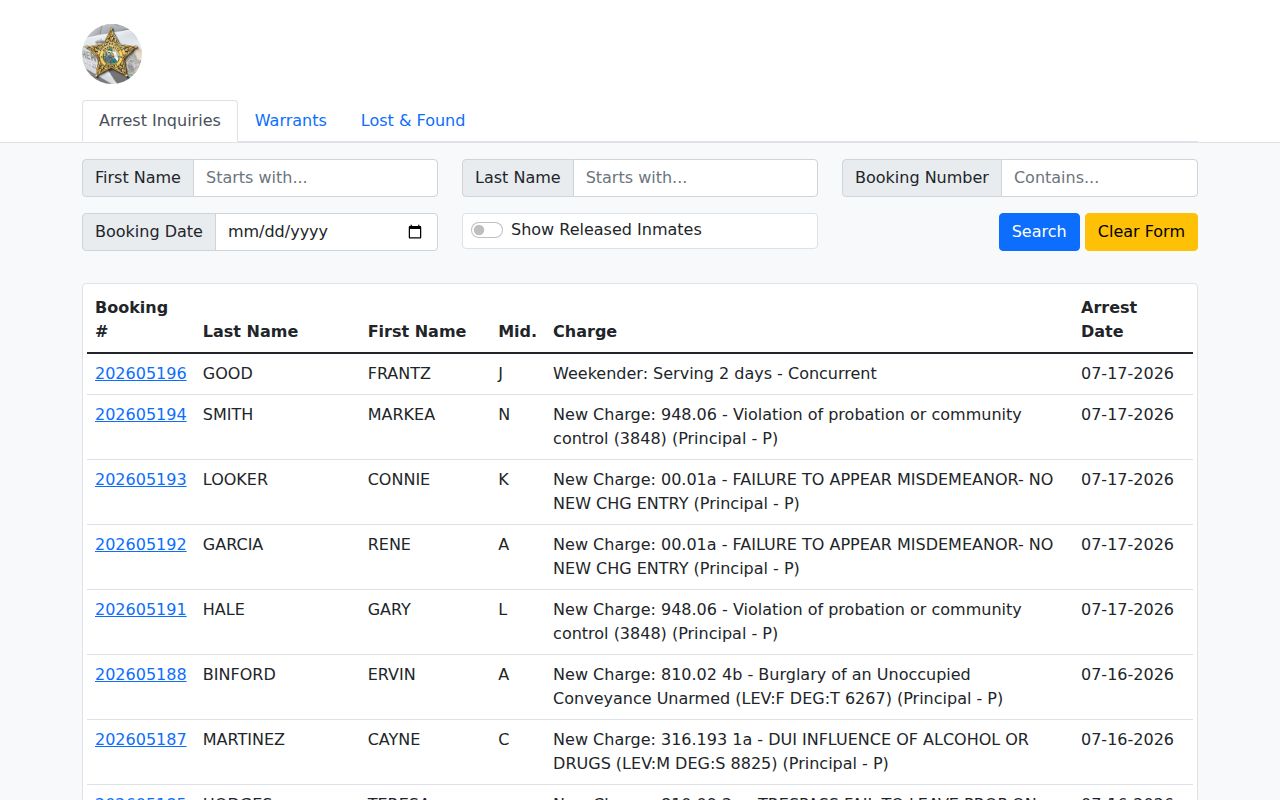Image resolution: width=1280 pixels, height=800 pixels.
Task: Click first name GARY
Action: pyautogui.click(x=389, y=610)
